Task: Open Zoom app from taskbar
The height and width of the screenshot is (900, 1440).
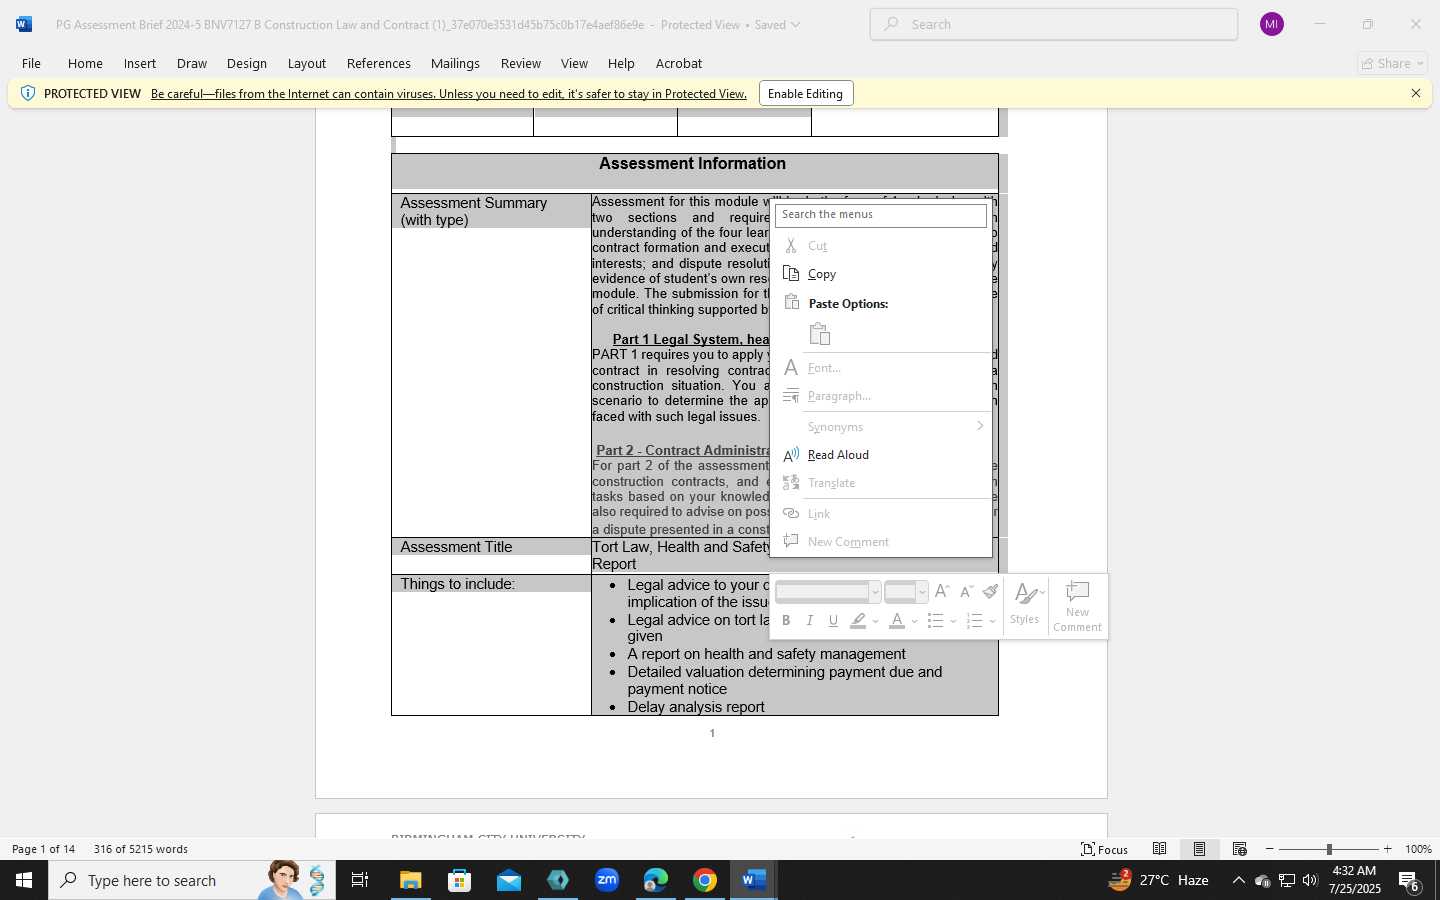Action: click(607, 880)
